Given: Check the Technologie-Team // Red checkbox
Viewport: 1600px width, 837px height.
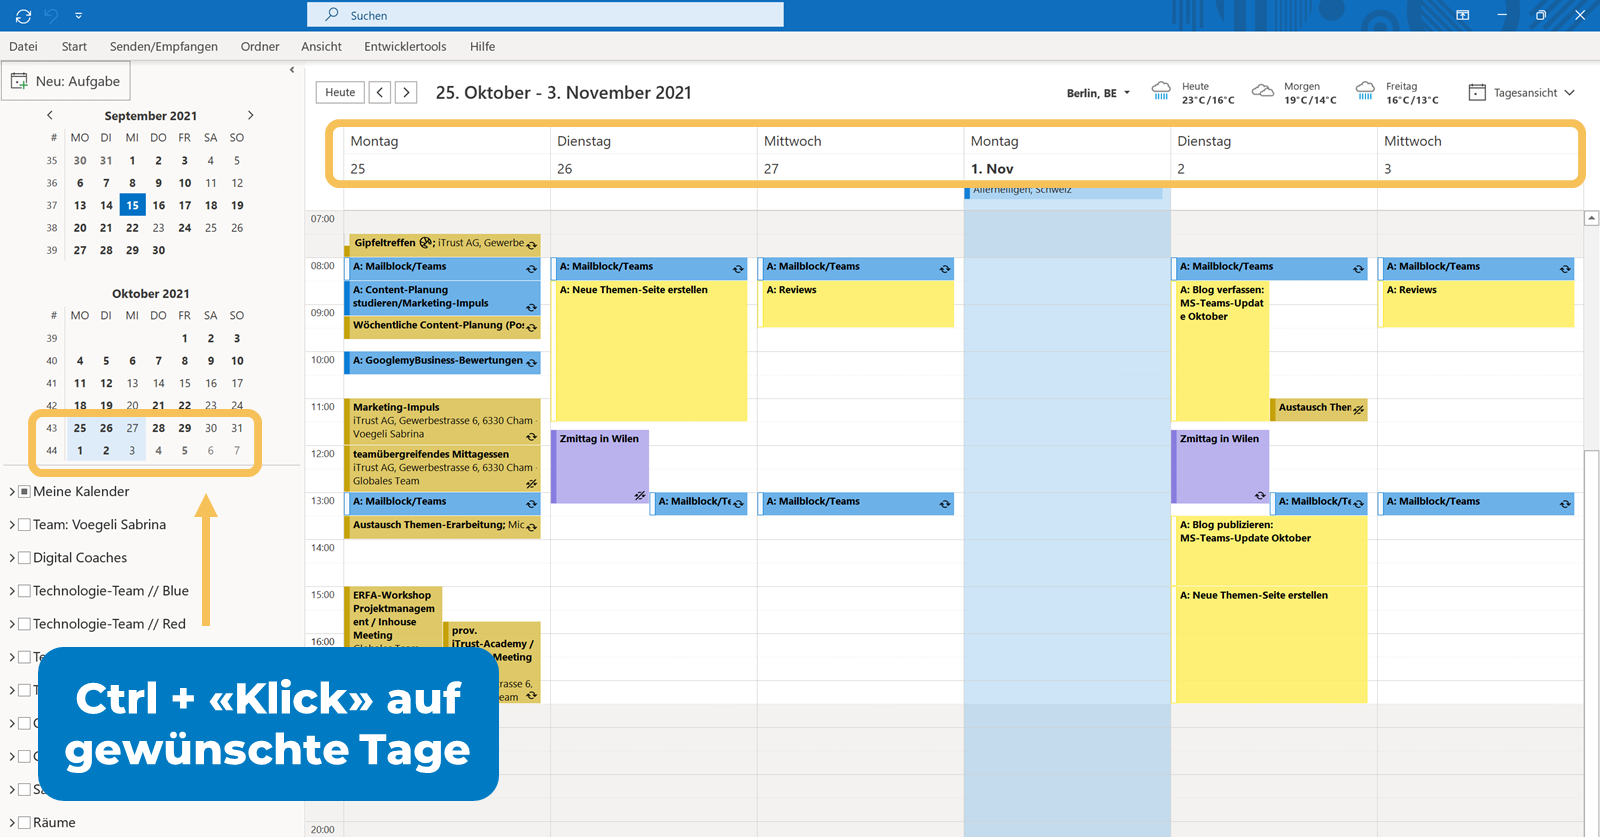Looking at the screenshot, I should [25, 624].
